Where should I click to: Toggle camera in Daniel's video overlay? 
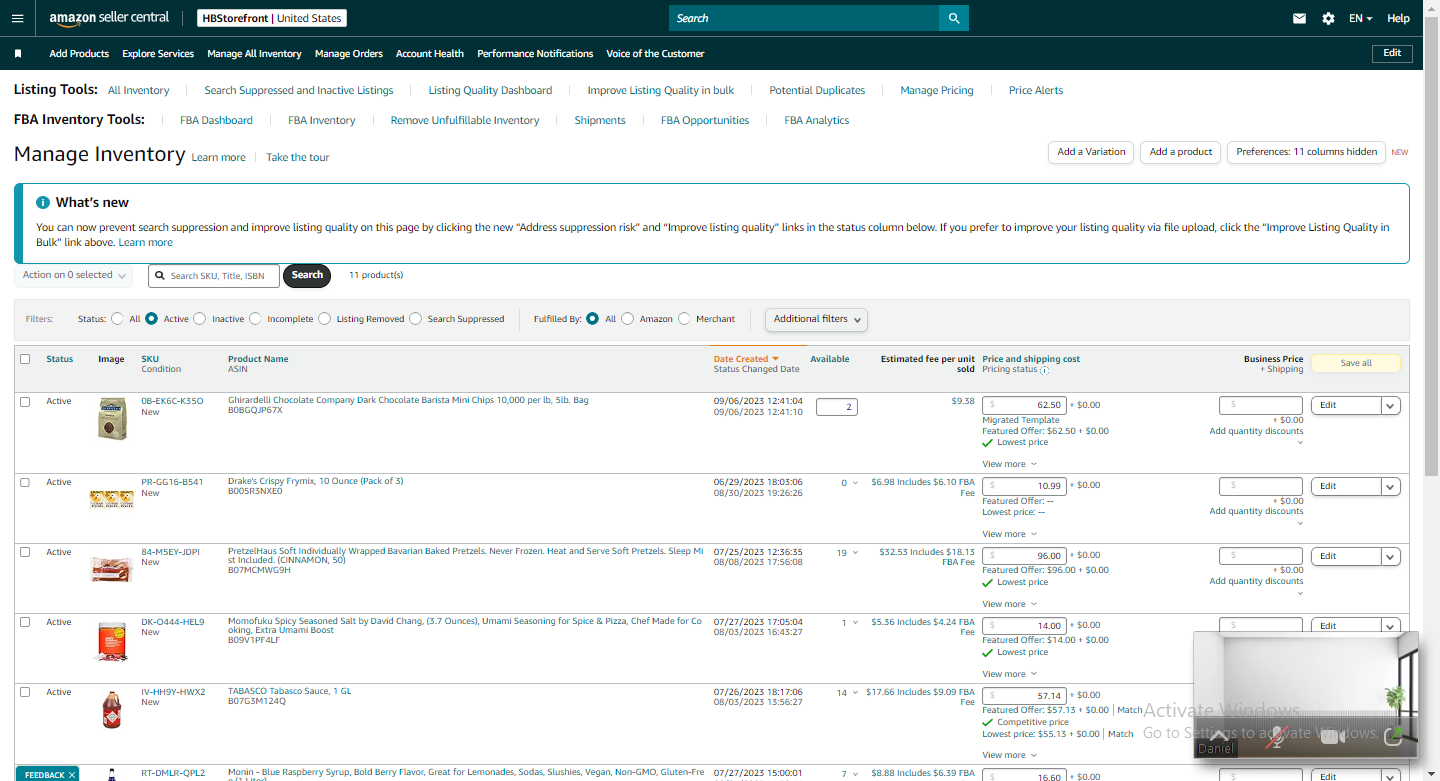click(x=1332, y=737)
